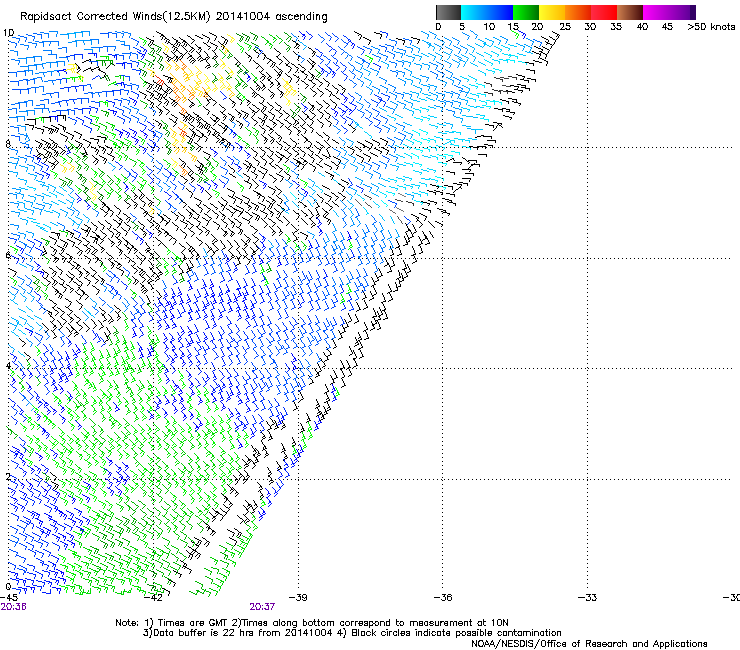Click the latitude '10' axis label
Image resolution: width=740 pixels, height=650 pixels.
pos(8,33)
